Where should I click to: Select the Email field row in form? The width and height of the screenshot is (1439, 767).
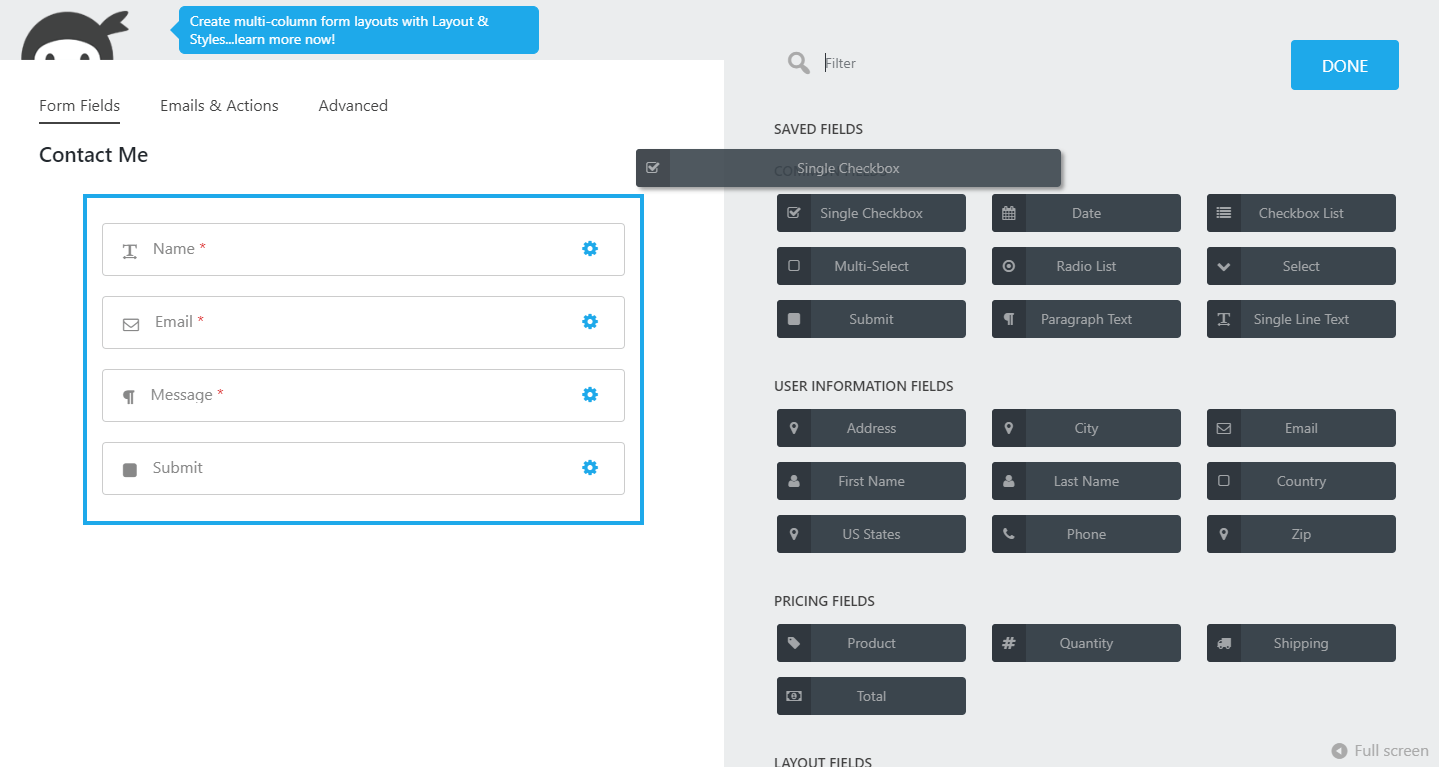tap(363, 322)
